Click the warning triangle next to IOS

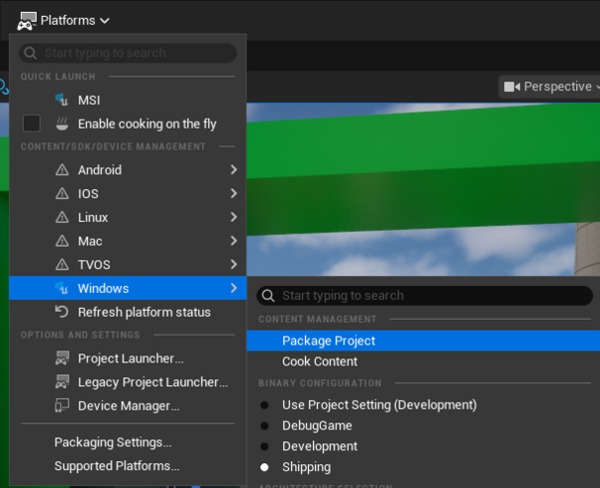(x=62, y=193)
